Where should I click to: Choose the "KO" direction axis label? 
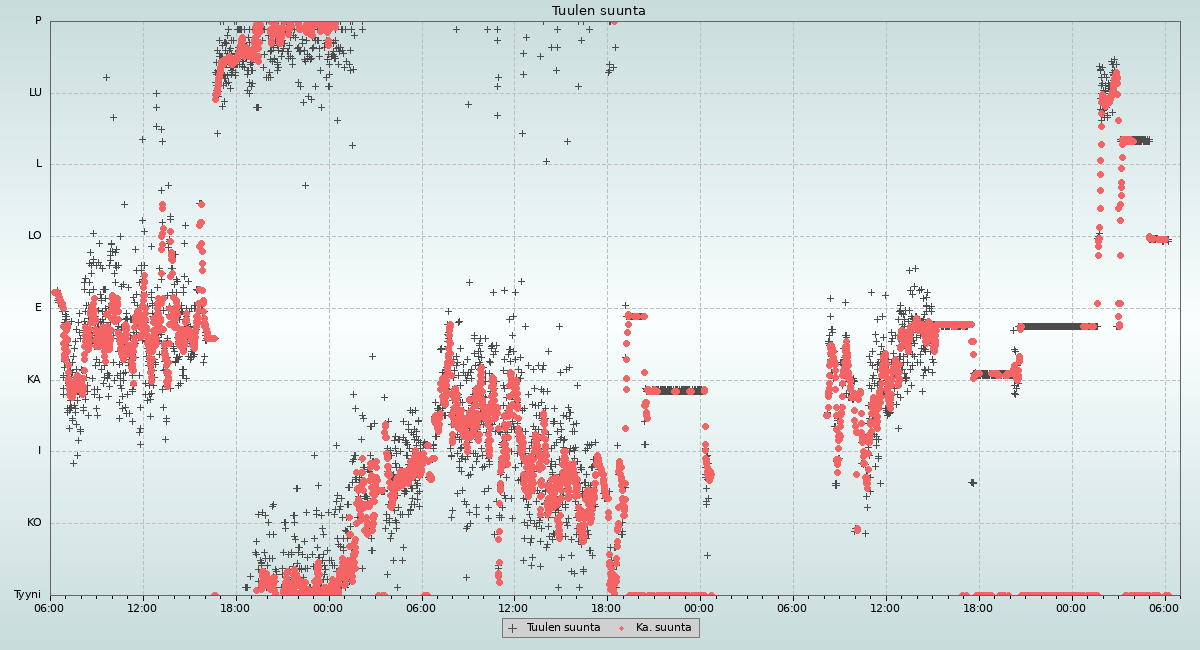point(35,523)
